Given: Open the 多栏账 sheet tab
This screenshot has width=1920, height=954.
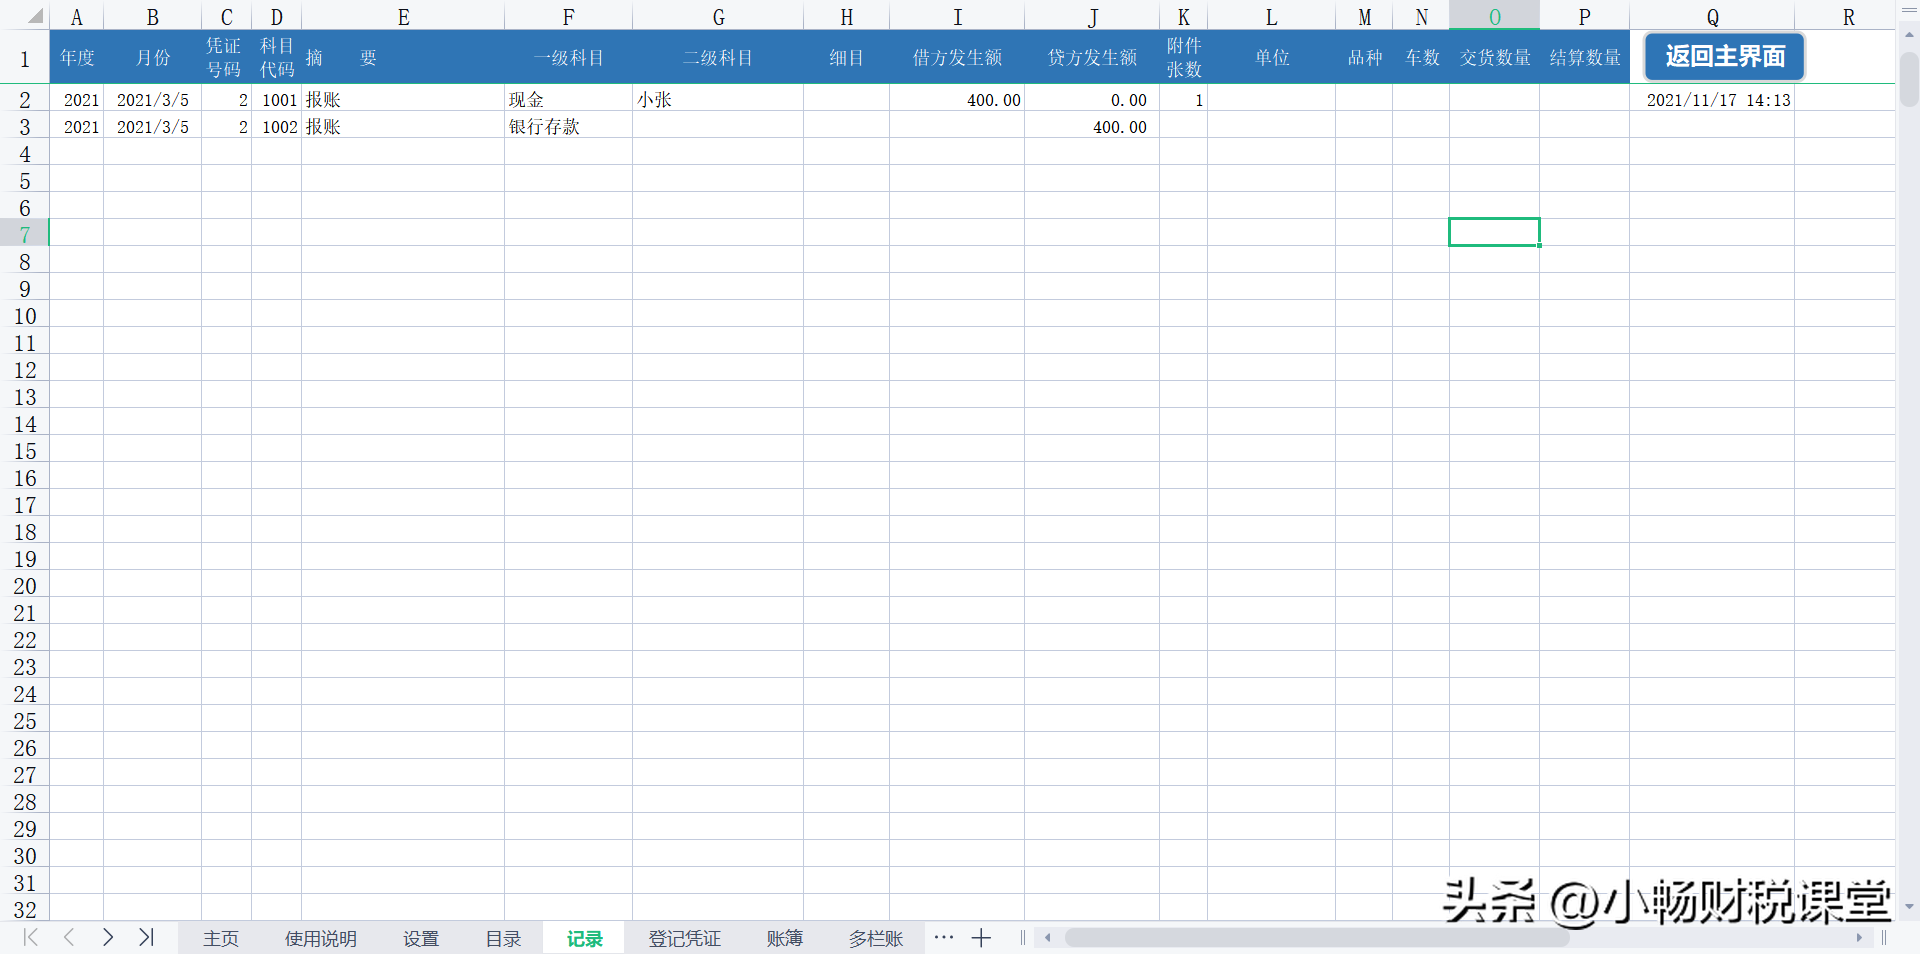Looking at the screenshot, I should (876, 939).
